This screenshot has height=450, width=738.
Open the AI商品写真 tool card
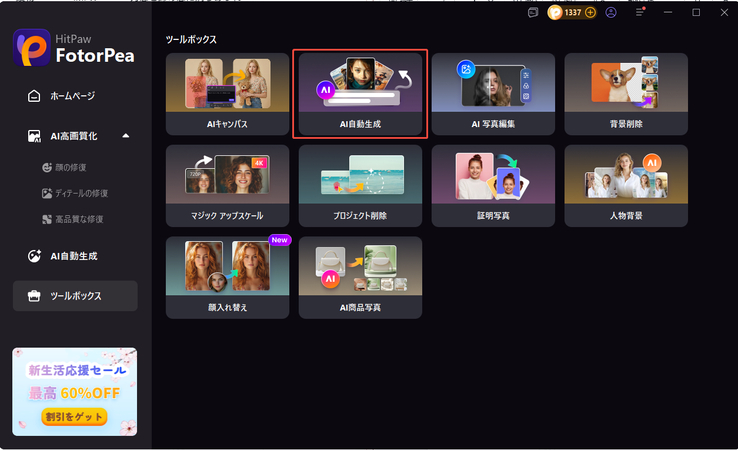coord(361,278)
